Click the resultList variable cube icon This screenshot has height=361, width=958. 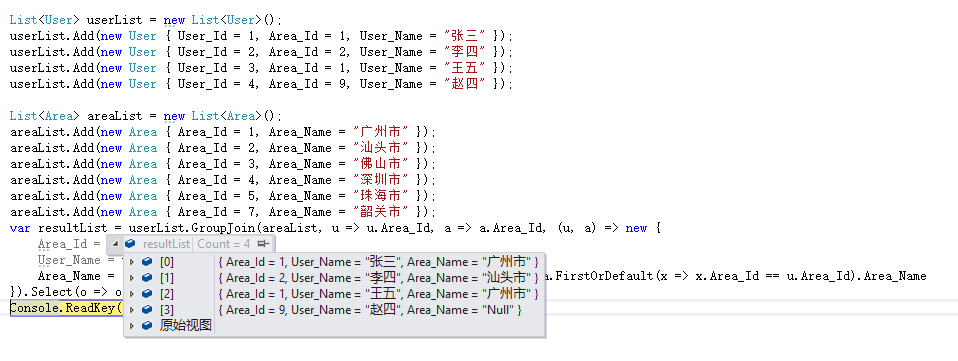[130, 244]
